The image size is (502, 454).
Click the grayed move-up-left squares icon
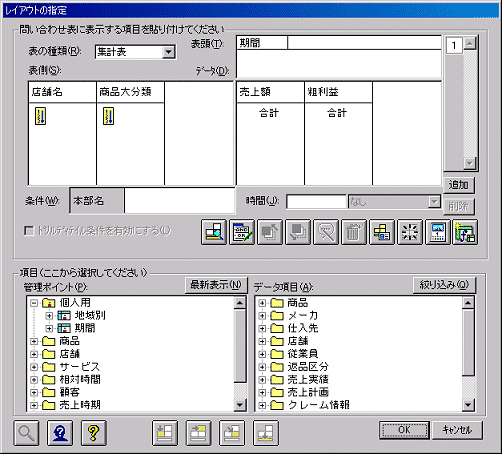click(x=270, y=232)
